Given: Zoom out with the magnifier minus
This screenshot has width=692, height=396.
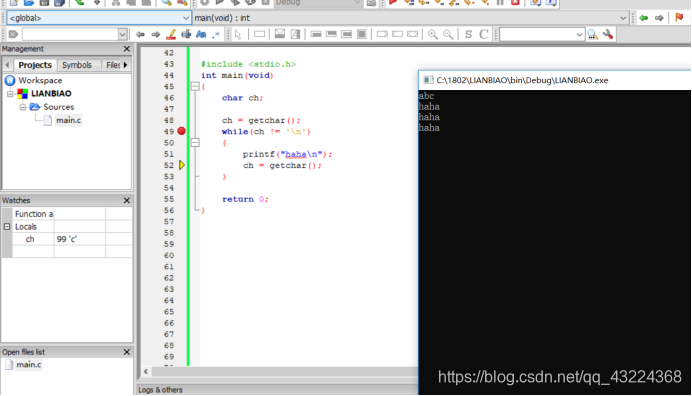Looking at the screenshot, I should click(x=448, y=34).
